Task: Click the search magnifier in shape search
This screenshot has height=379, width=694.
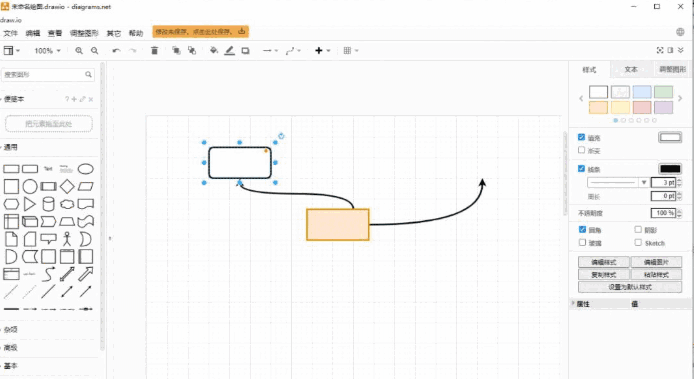Action: (x=89, y=74)
